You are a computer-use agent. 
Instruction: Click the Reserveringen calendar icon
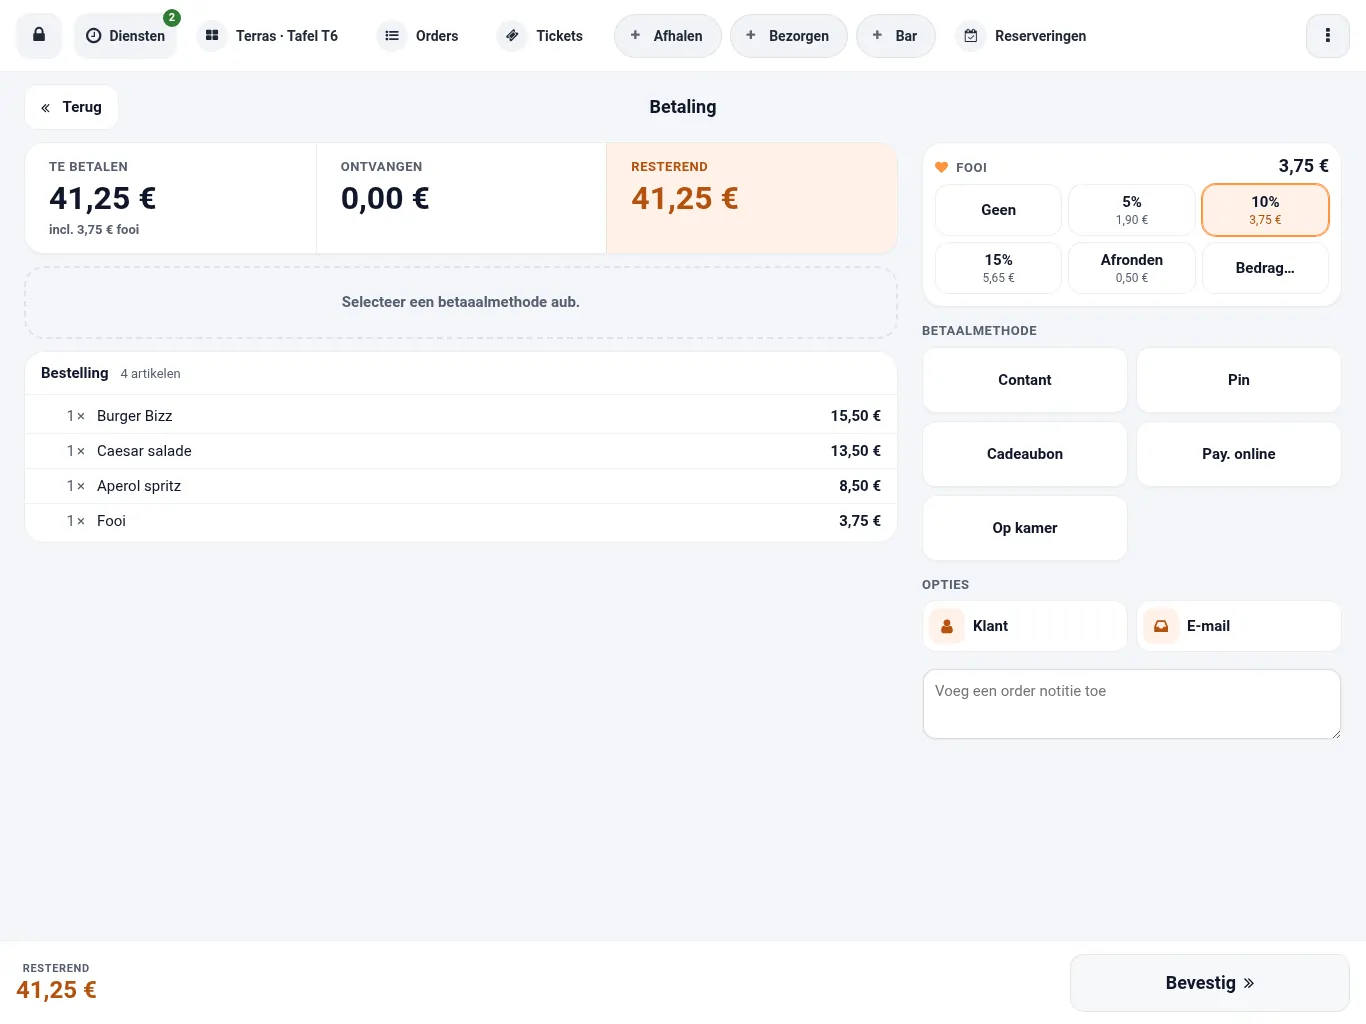[971, 36]
